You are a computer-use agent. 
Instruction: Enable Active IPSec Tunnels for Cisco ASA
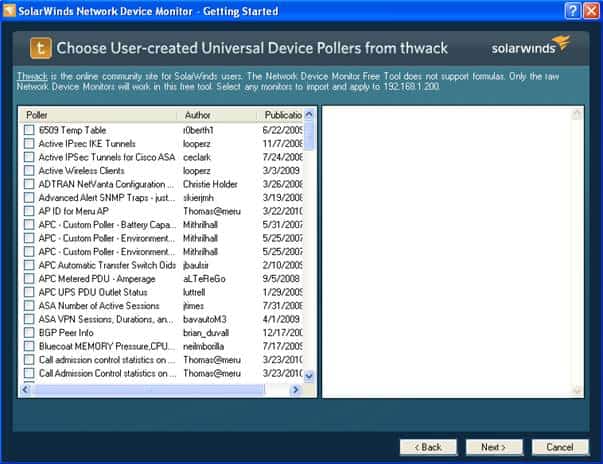coord(29,157)
